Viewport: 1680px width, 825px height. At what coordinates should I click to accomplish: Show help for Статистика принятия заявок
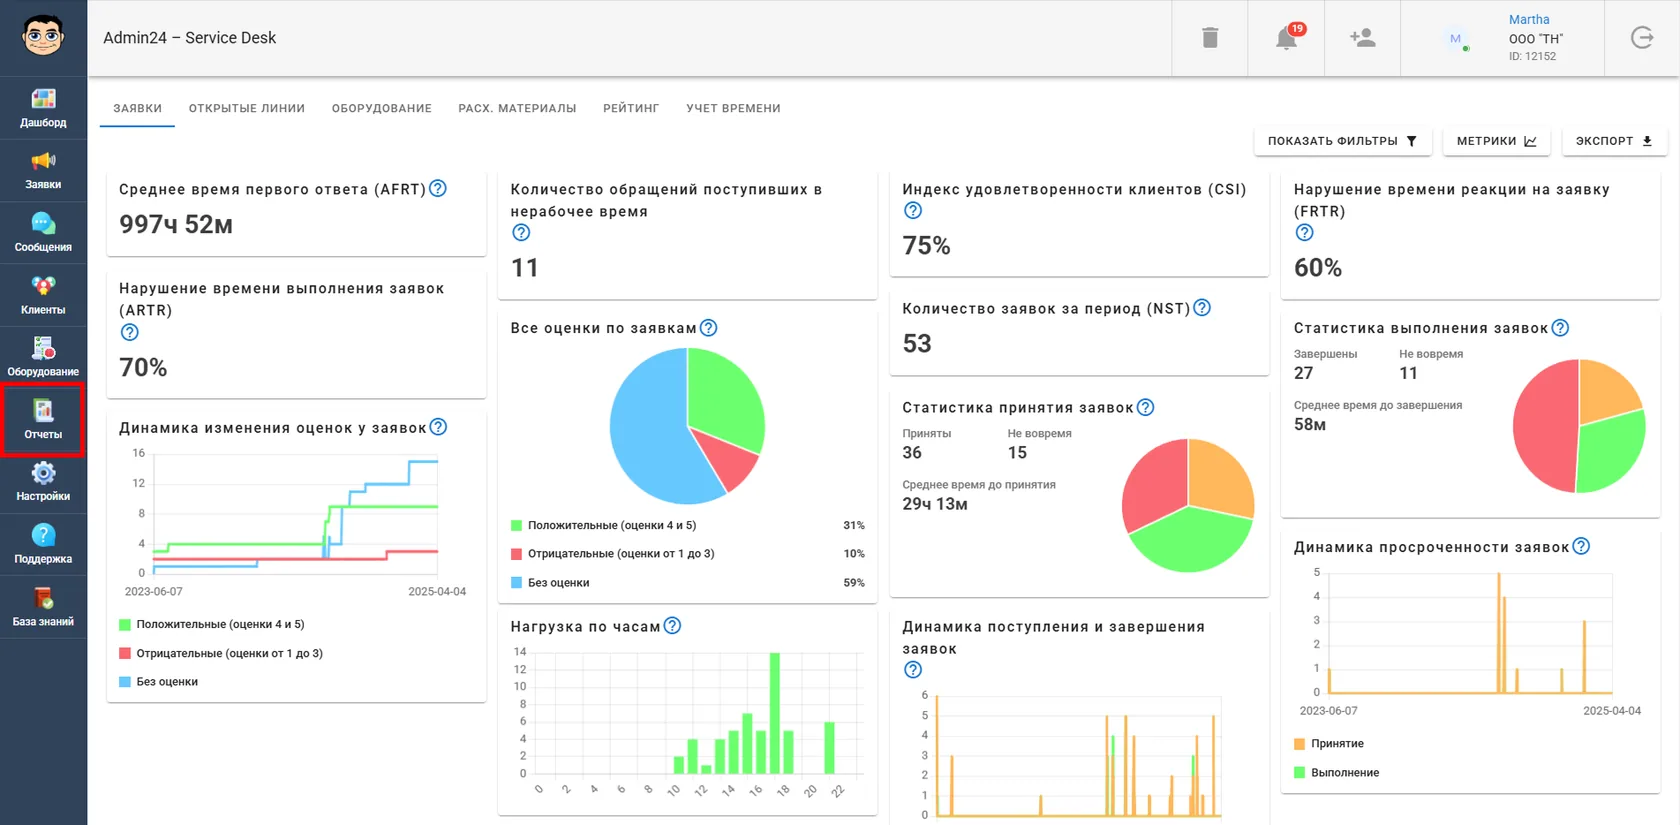(x=1146, y=407)
